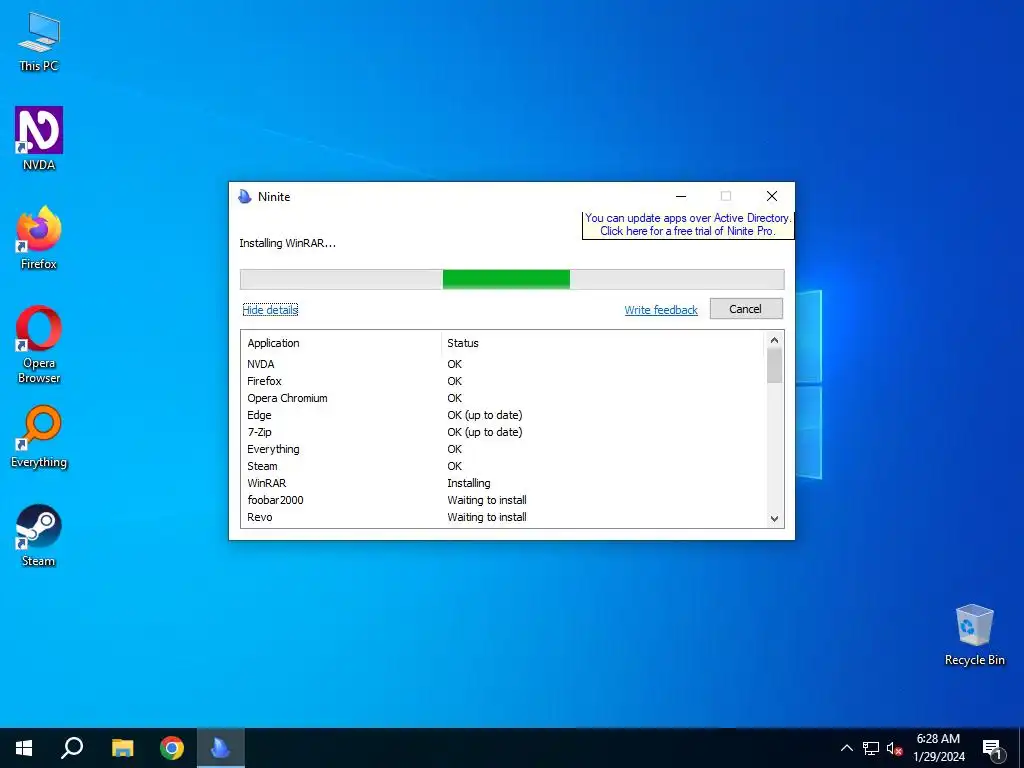Image resolution: width=1024 pixels, height=768 pixels.
Task: Select the Firefox desktop shortcut
Action: pyautogui.click(x=39, y=238)
